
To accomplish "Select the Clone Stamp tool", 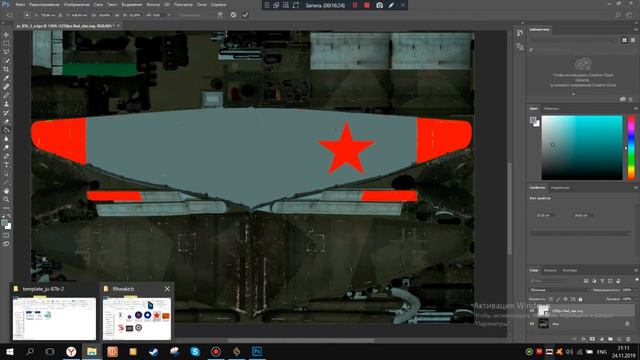I will coord(6,104).
